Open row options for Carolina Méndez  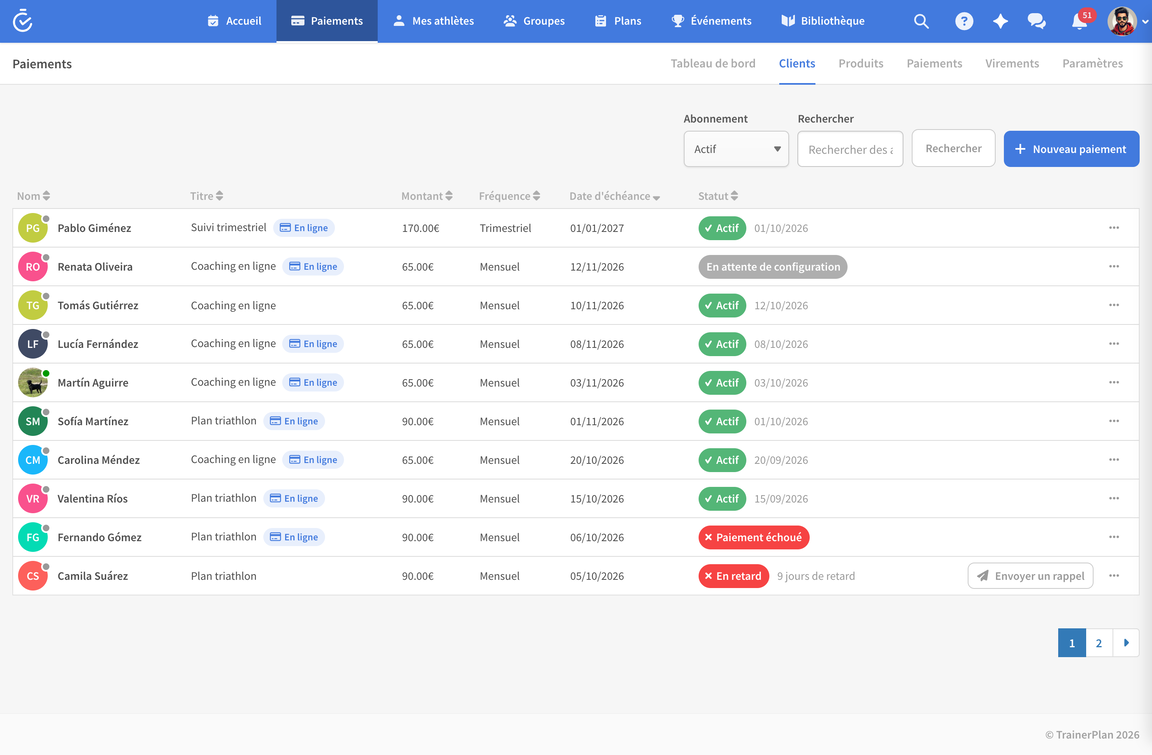tap(1114, 460)
